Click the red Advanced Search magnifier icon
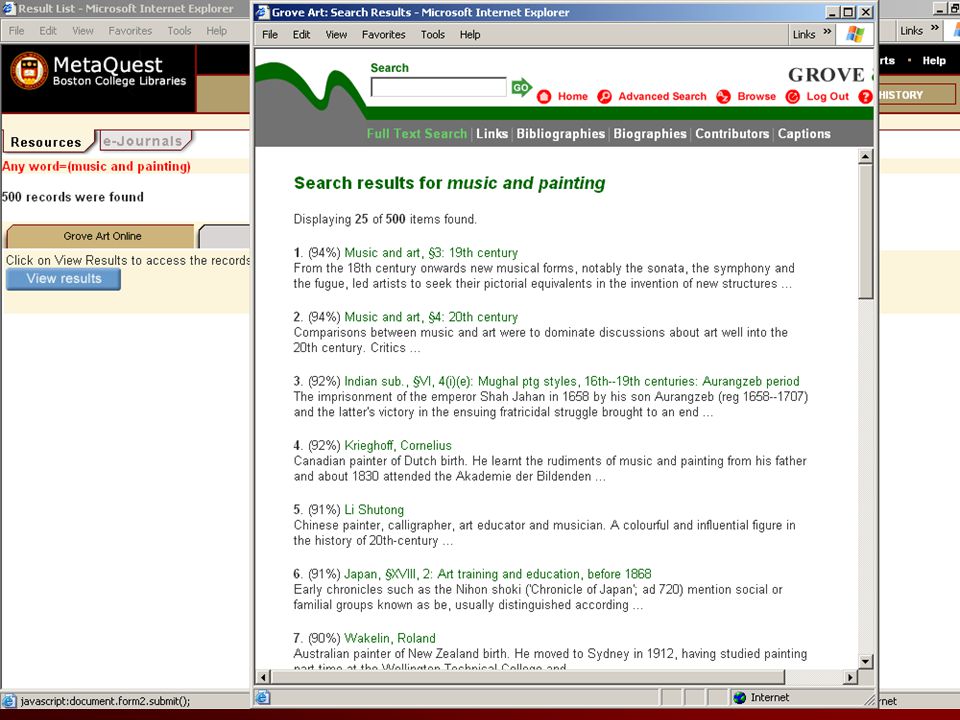This screenshot has width=960, height=720. pos(604,97)
